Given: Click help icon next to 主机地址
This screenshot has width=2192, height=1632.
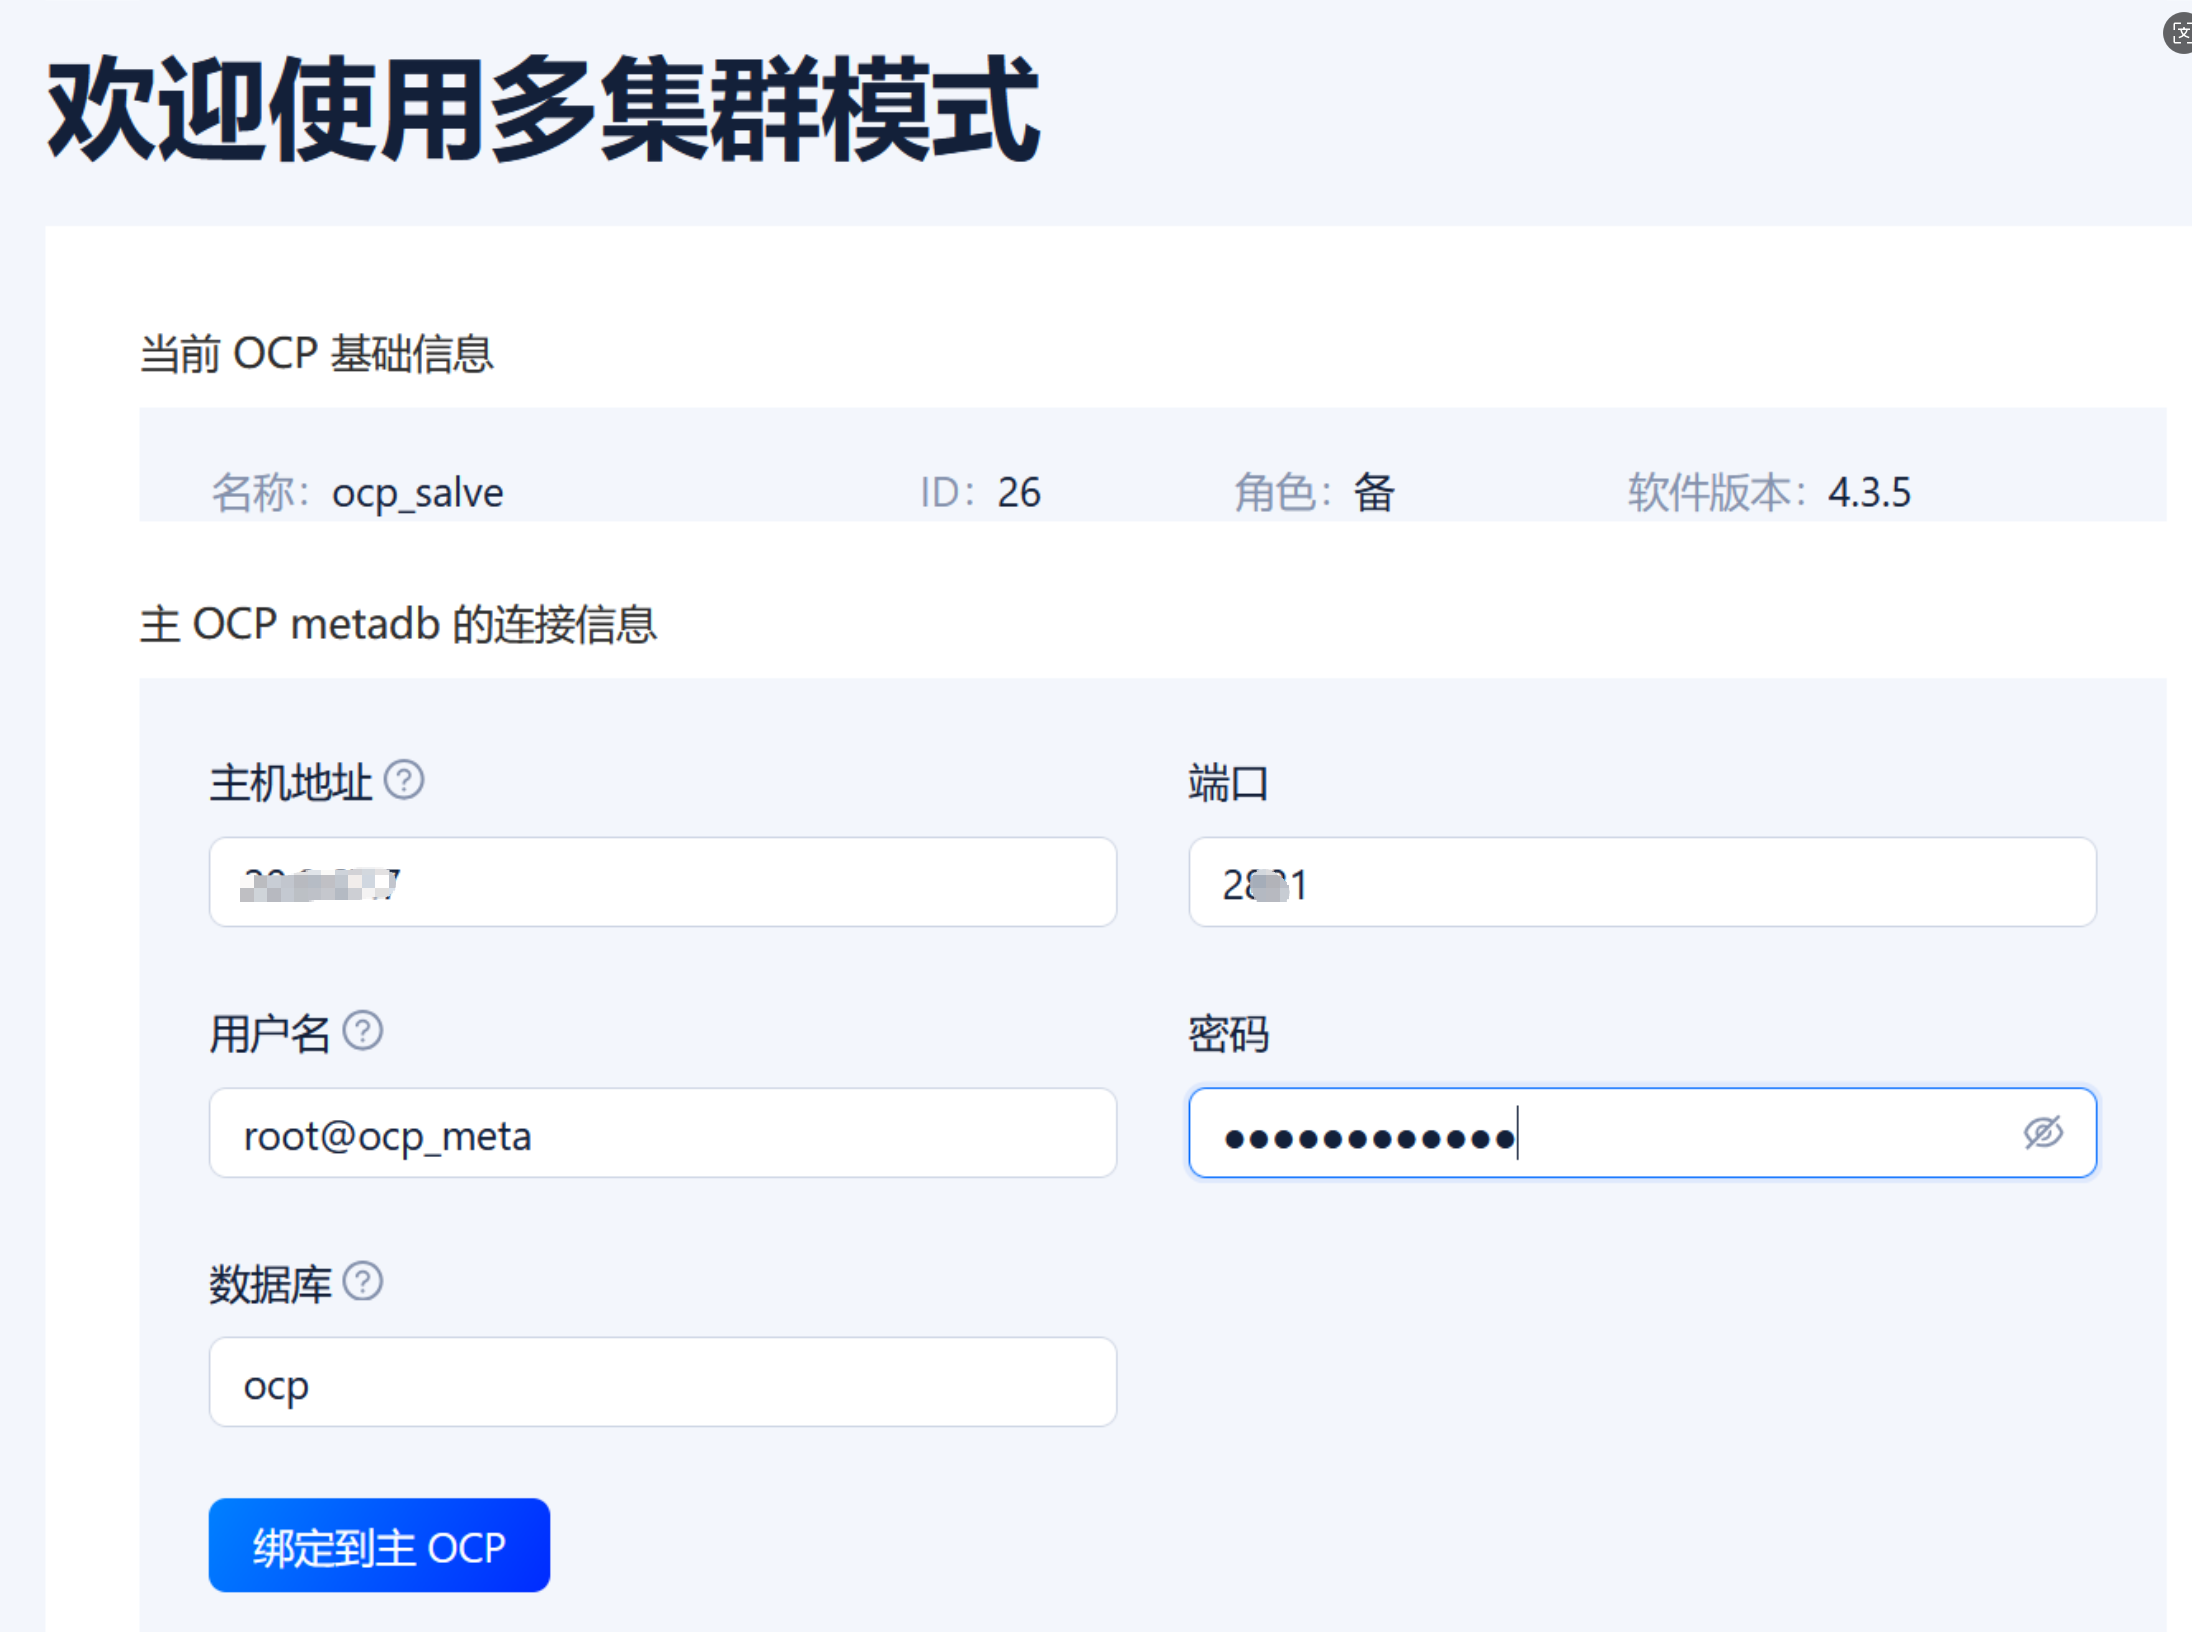Looking at the screenshot, I should click(404, 780).
